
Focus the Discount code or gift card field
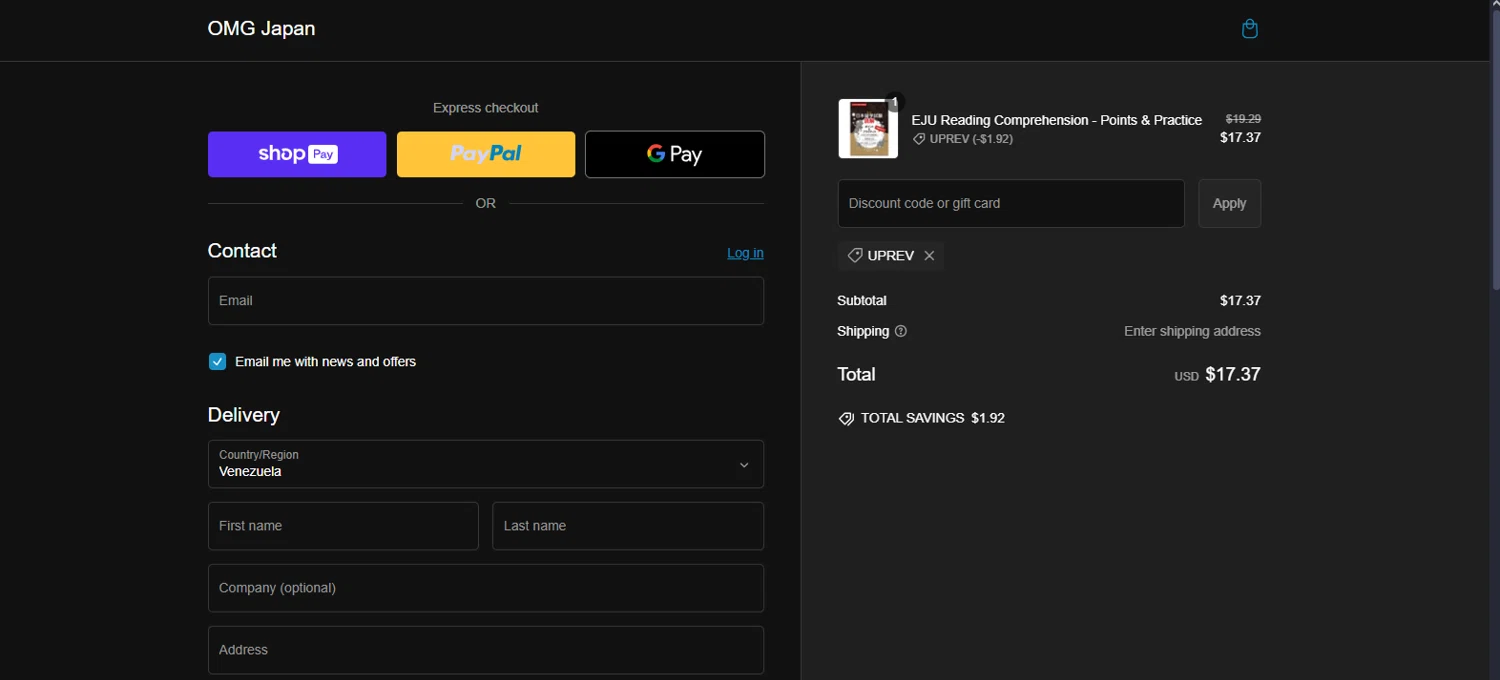pos(1010,204)
